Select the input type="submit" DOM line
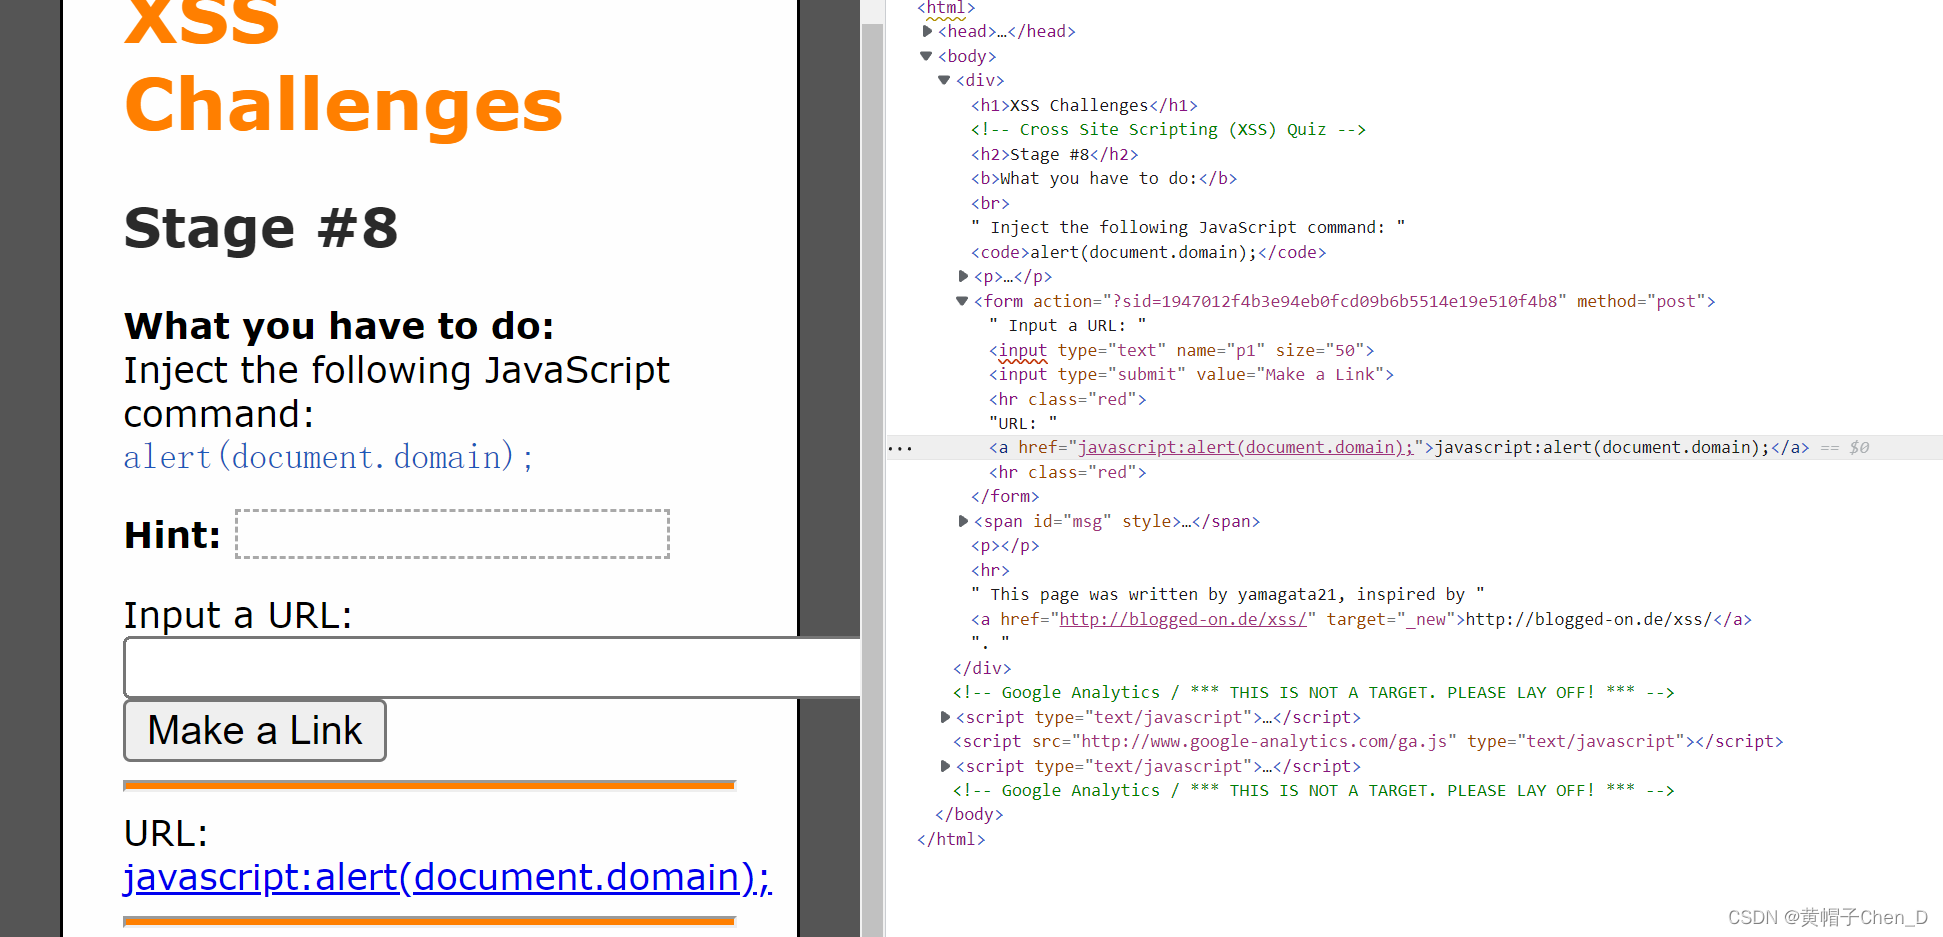The height and width of the screenshot is (937, 1943). coord(1191,374)
